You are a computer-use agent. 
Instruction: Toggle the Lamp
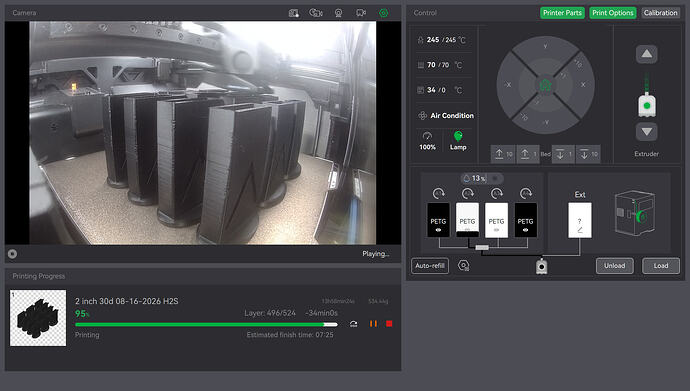(458, 141)
